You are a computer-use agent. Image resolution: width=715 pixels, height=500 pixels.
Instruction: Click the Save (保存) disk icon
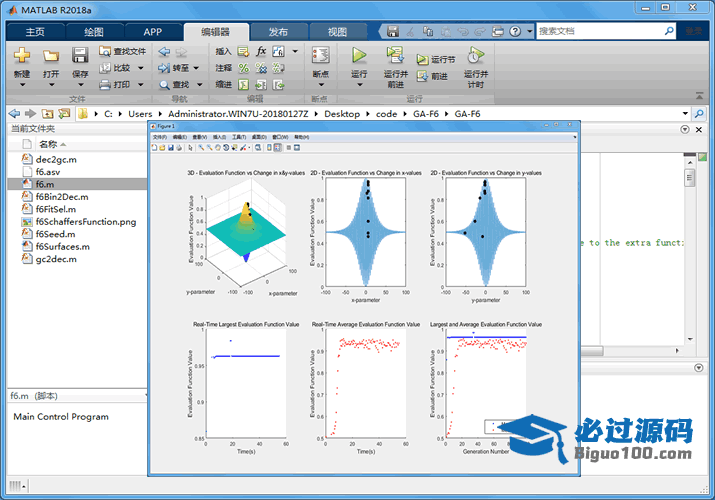point(80,56)
